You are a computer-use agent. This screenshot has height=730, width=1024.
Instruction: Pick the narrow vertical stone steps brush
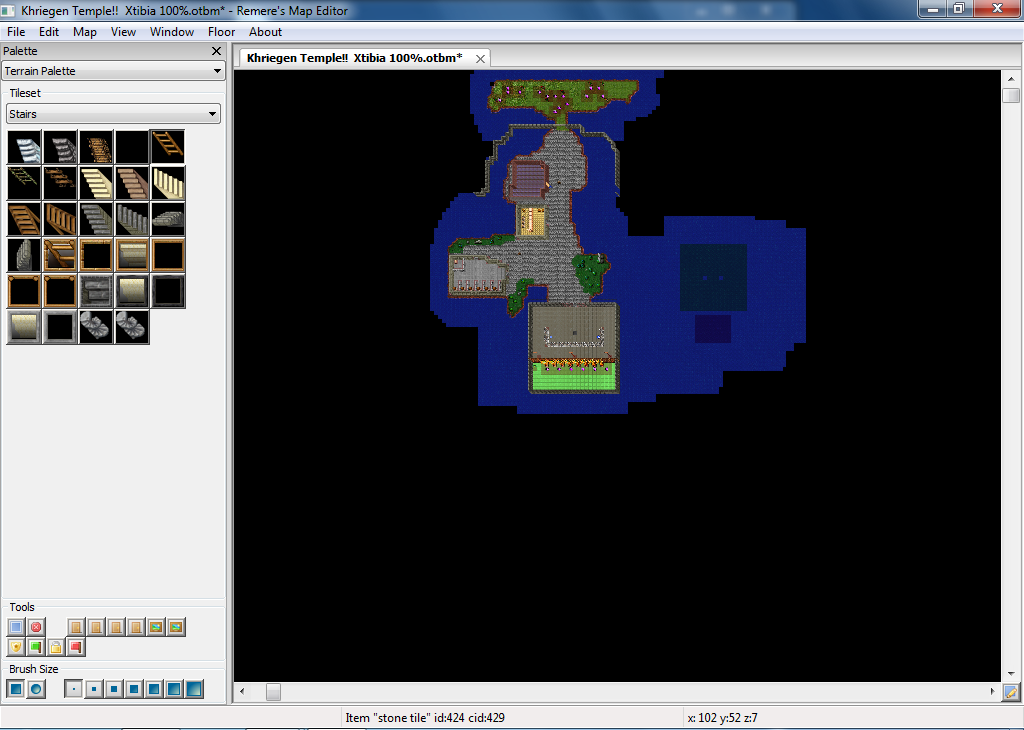tap(24, 255)
